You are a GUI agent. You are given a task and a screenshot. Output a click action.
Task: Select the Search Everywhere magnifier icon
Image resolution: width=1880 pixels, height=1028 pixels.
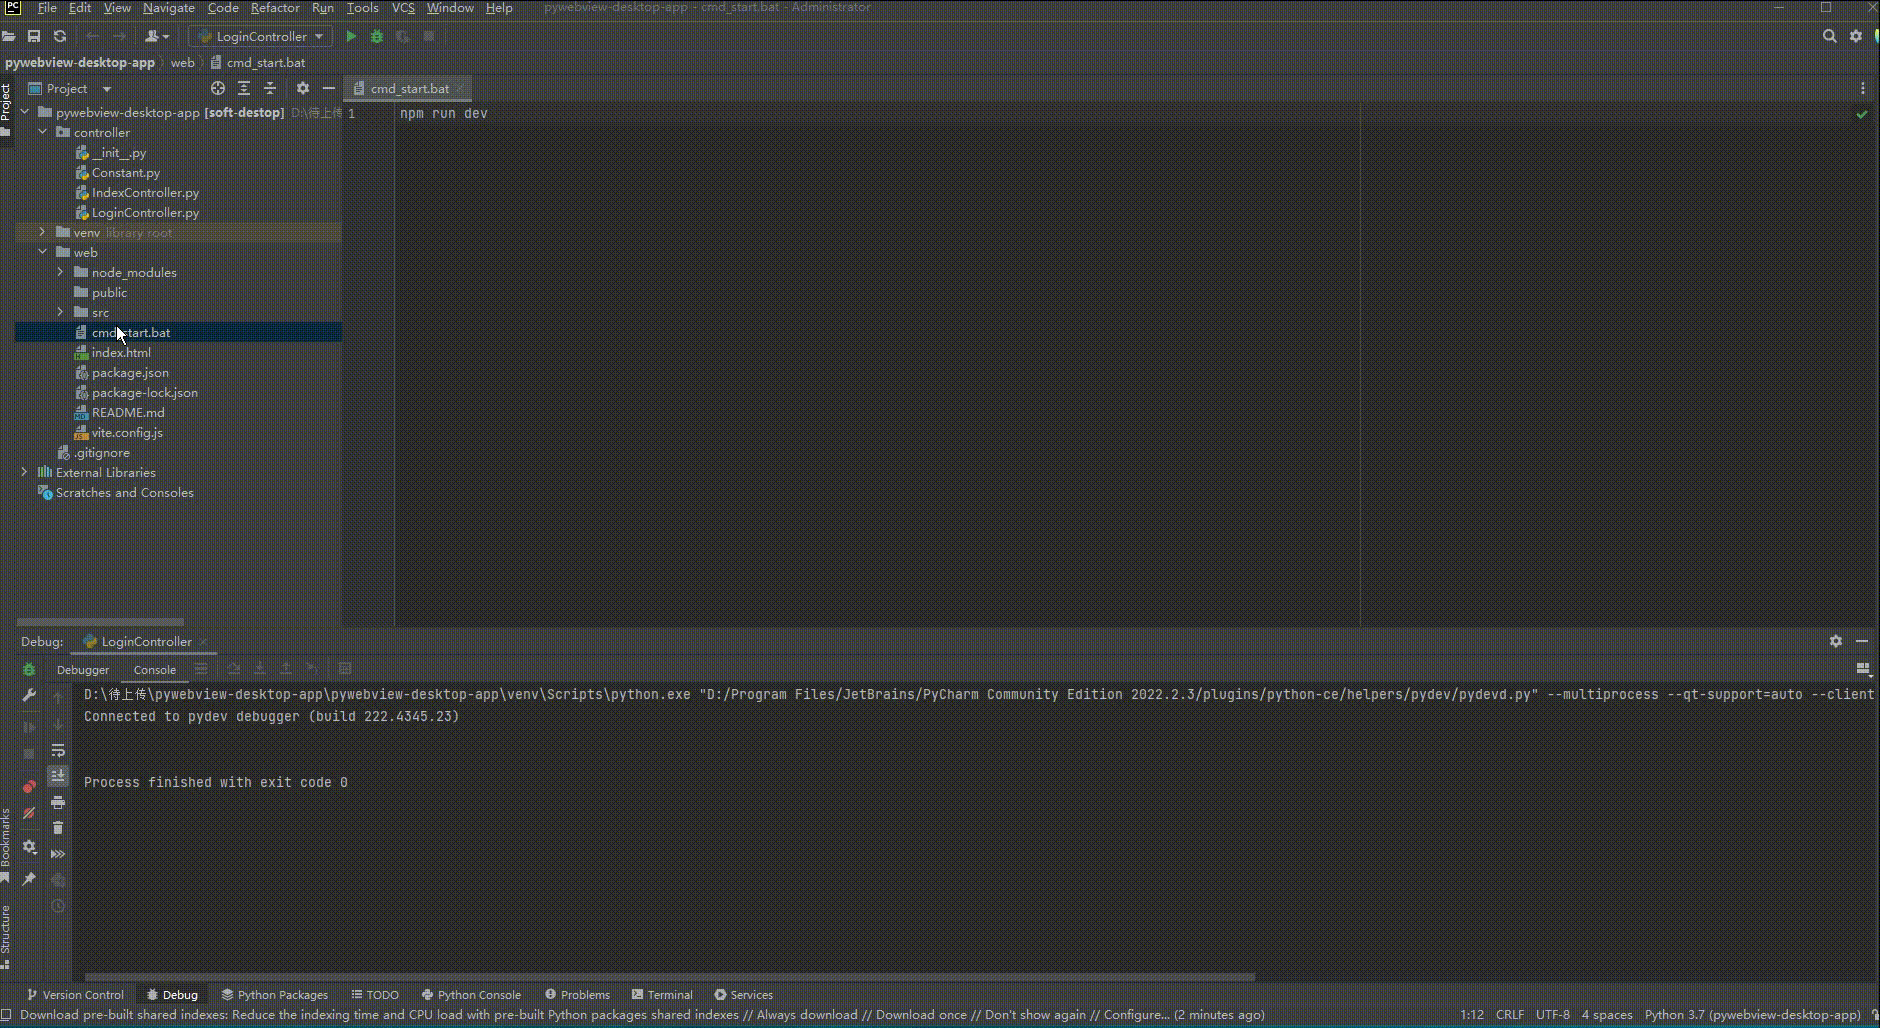[x=1830, y=36]
